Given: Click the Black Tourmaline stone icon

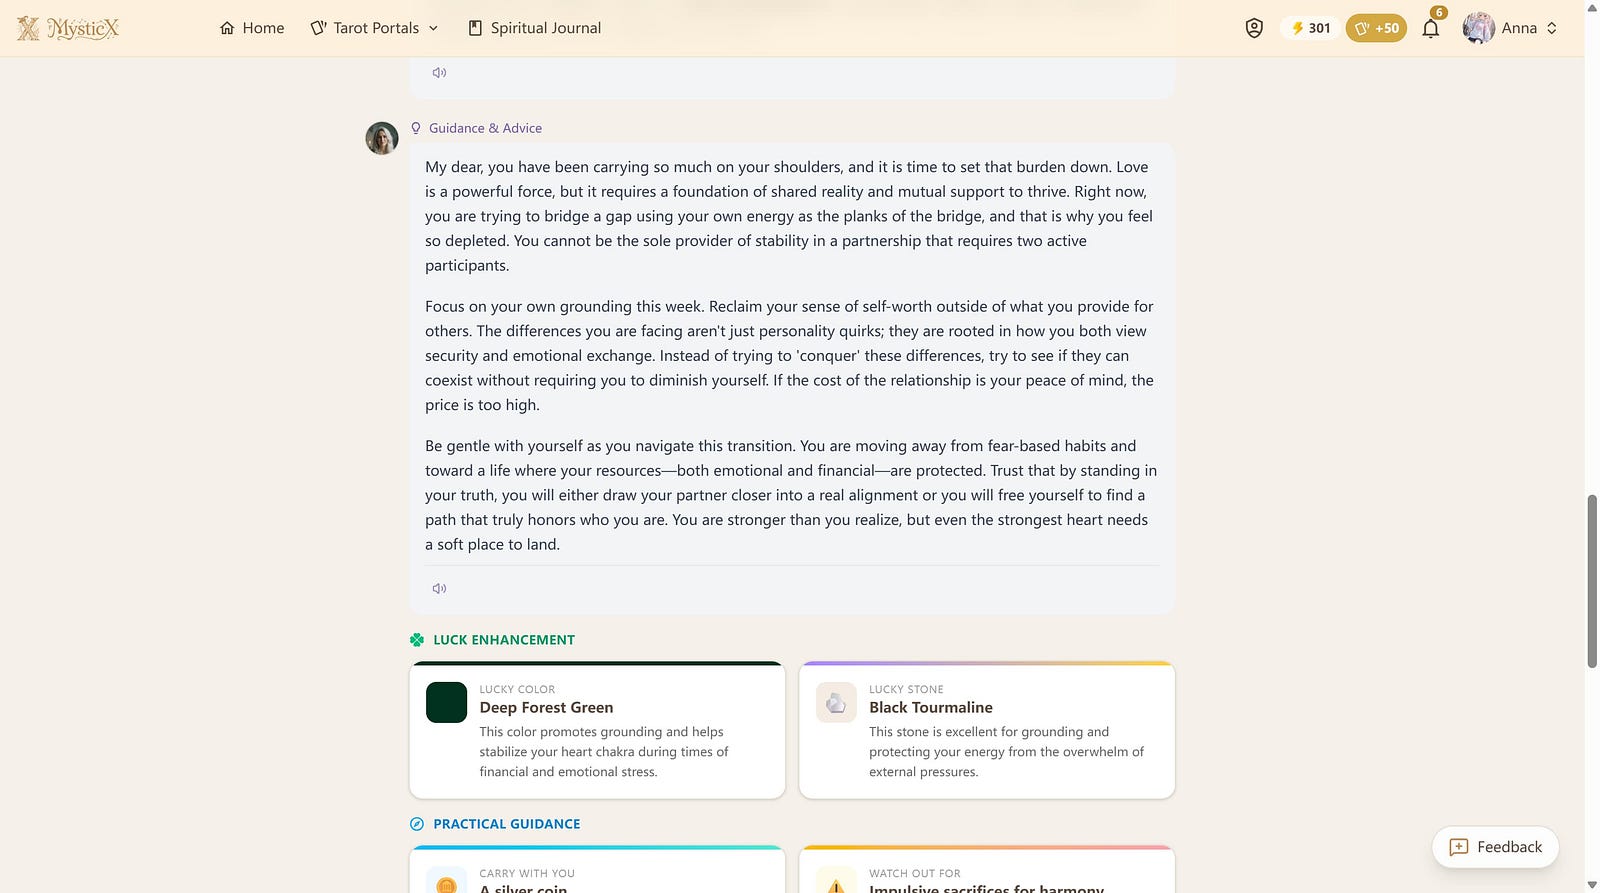Looking at the screenshot, I should [836, 702].
